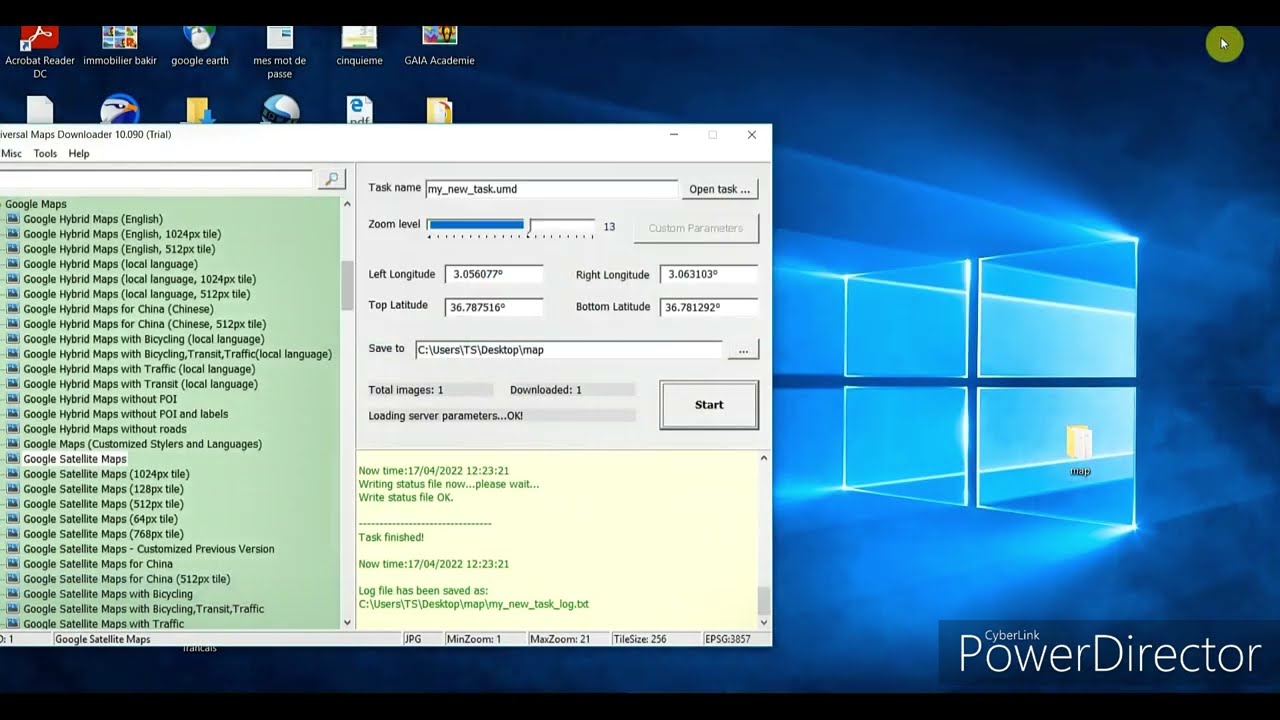Click the Right Longitude field
Viewport: 1280px width, 720px height.
pyautogui.click(x=709, y=274)
